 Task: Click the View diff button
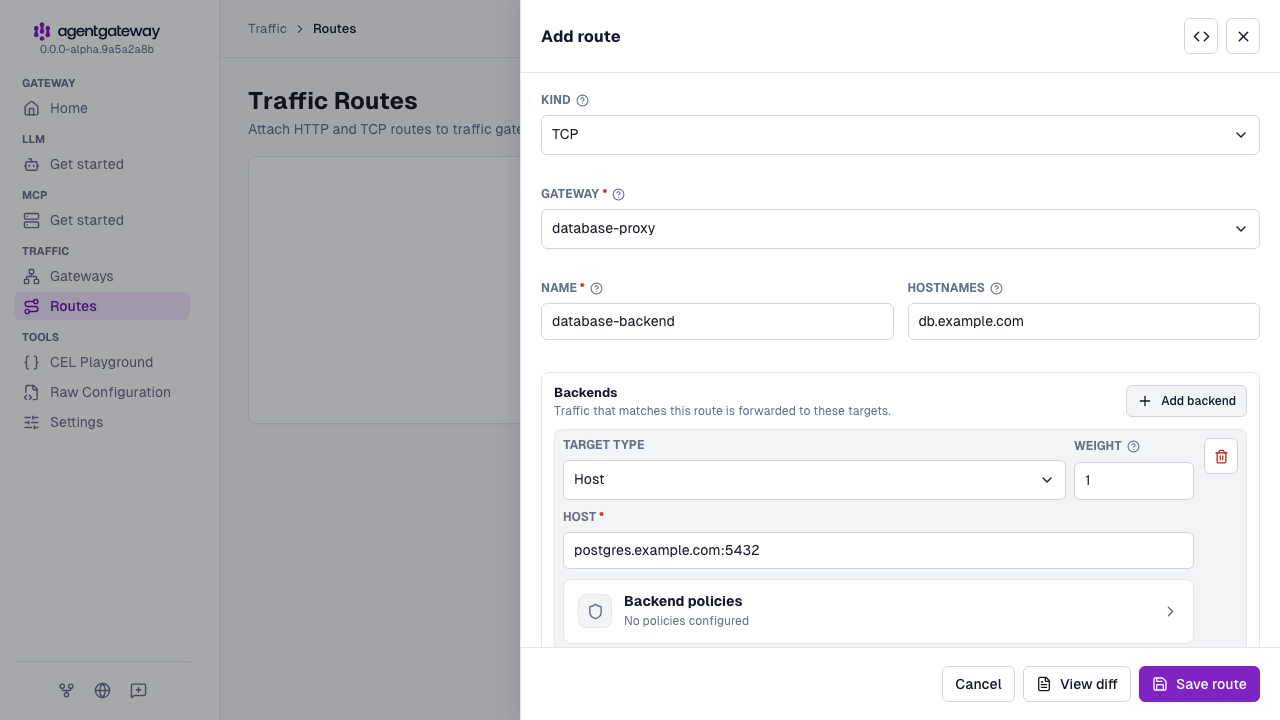coord(1077,684)
